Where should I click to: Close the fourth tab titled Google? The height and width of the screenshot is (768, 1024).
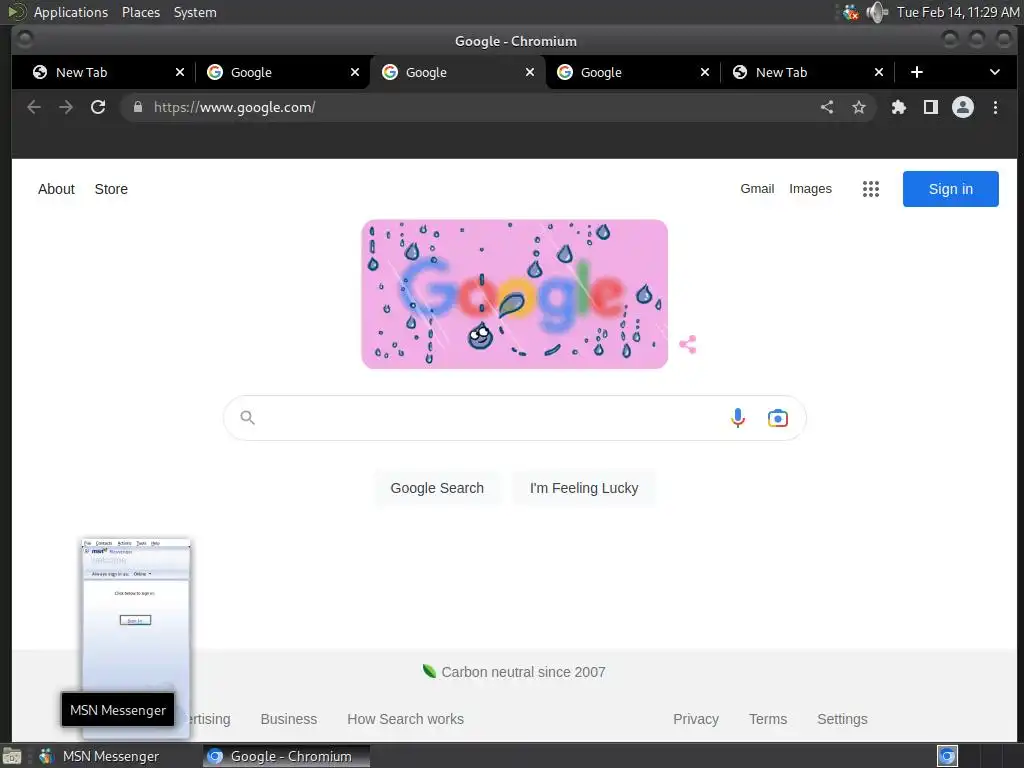click(x=705, y=72)
